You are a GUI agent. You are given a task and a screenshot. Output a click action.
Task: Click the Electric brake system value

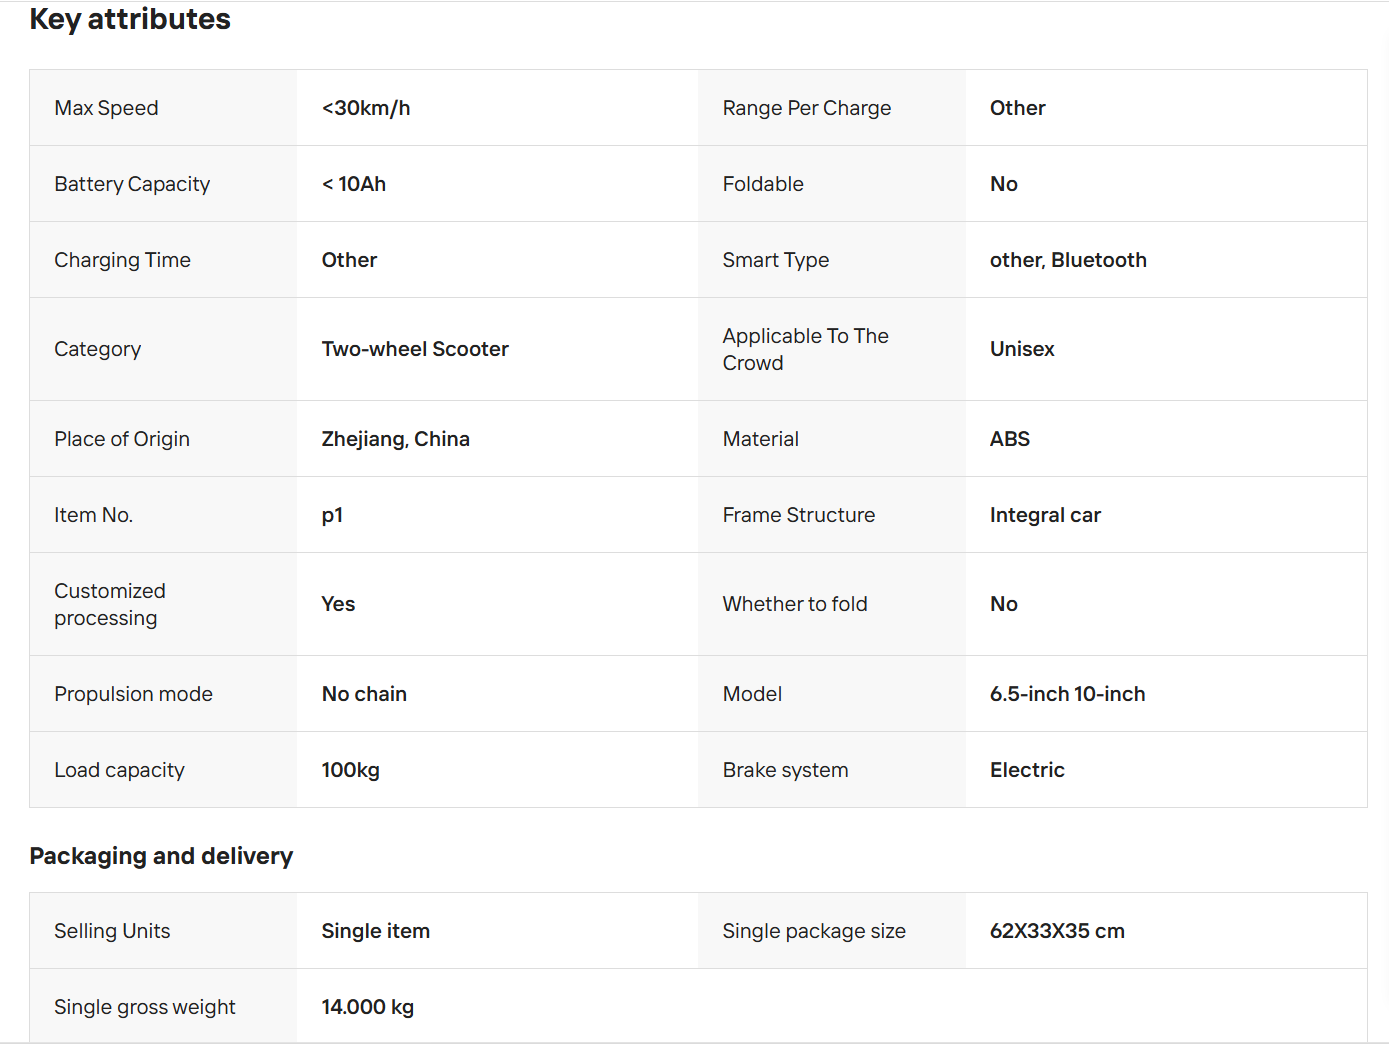[x=1027, y=770]
